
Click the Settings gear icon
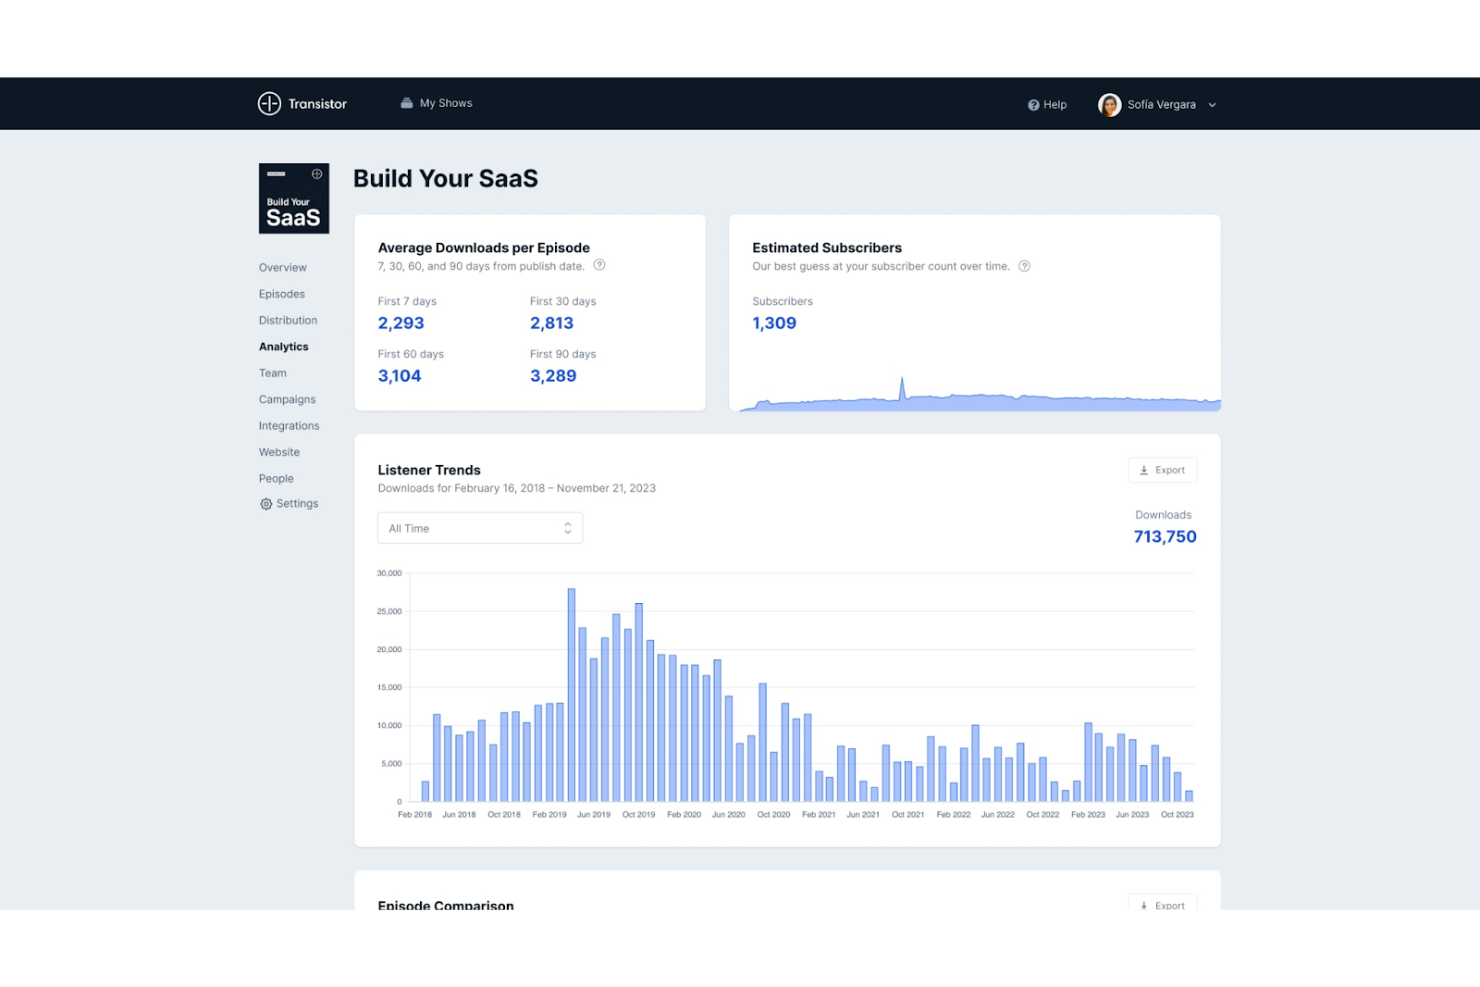tap(266, 505)
